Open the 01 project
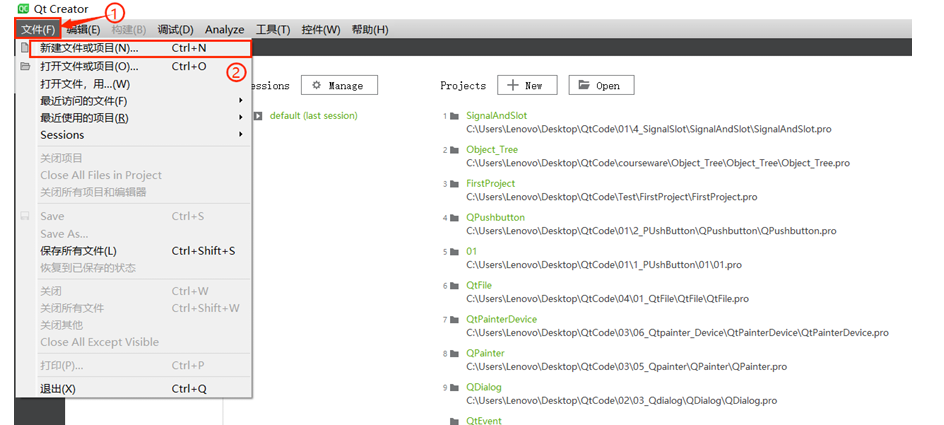Screen dimensions: 944x425 [471, 251]
